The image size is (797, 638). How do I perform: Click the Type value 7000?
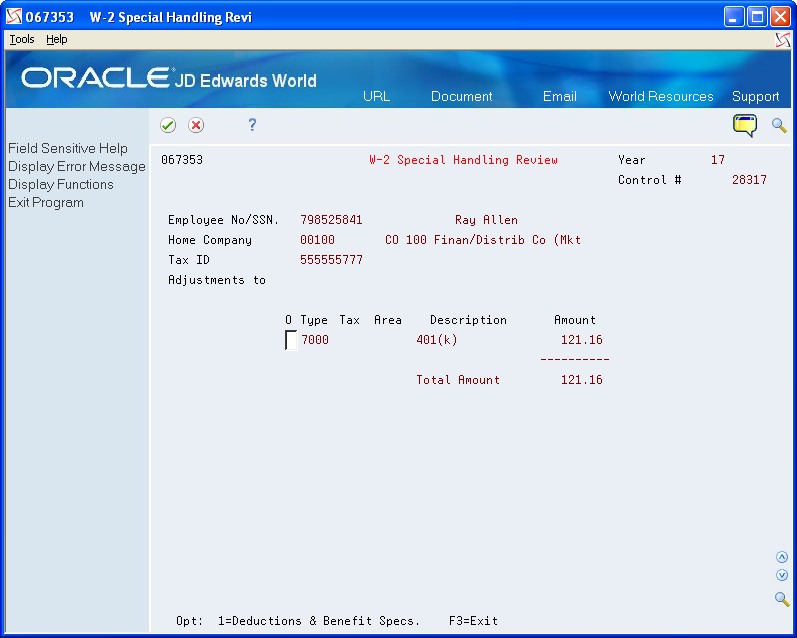[x=315, y=340]
